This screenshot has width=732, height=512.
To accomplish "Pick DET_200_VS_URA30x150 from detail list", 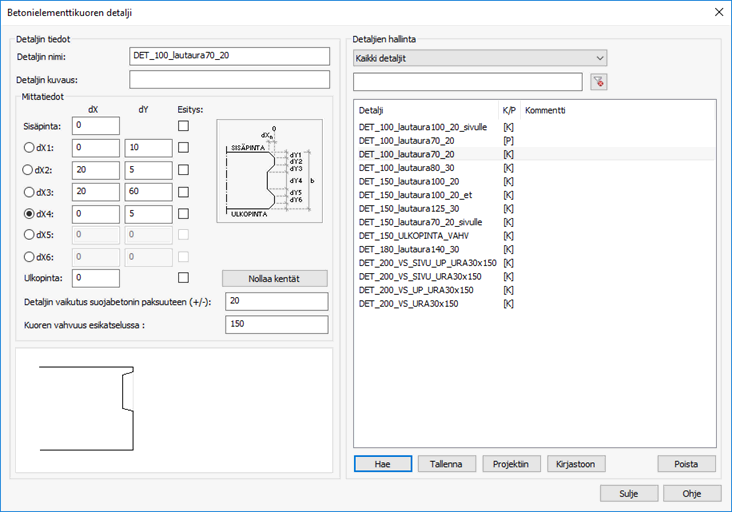I will [x=408, y=303].
